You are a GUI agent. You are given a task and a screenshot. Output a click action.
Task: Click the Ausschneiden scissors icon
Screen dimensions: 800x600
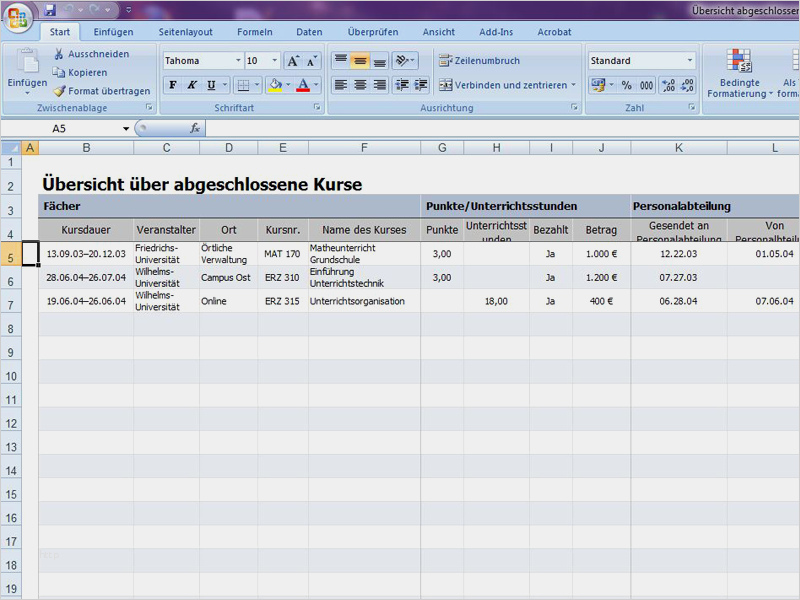pyautogui.click(x=60, y=54)
